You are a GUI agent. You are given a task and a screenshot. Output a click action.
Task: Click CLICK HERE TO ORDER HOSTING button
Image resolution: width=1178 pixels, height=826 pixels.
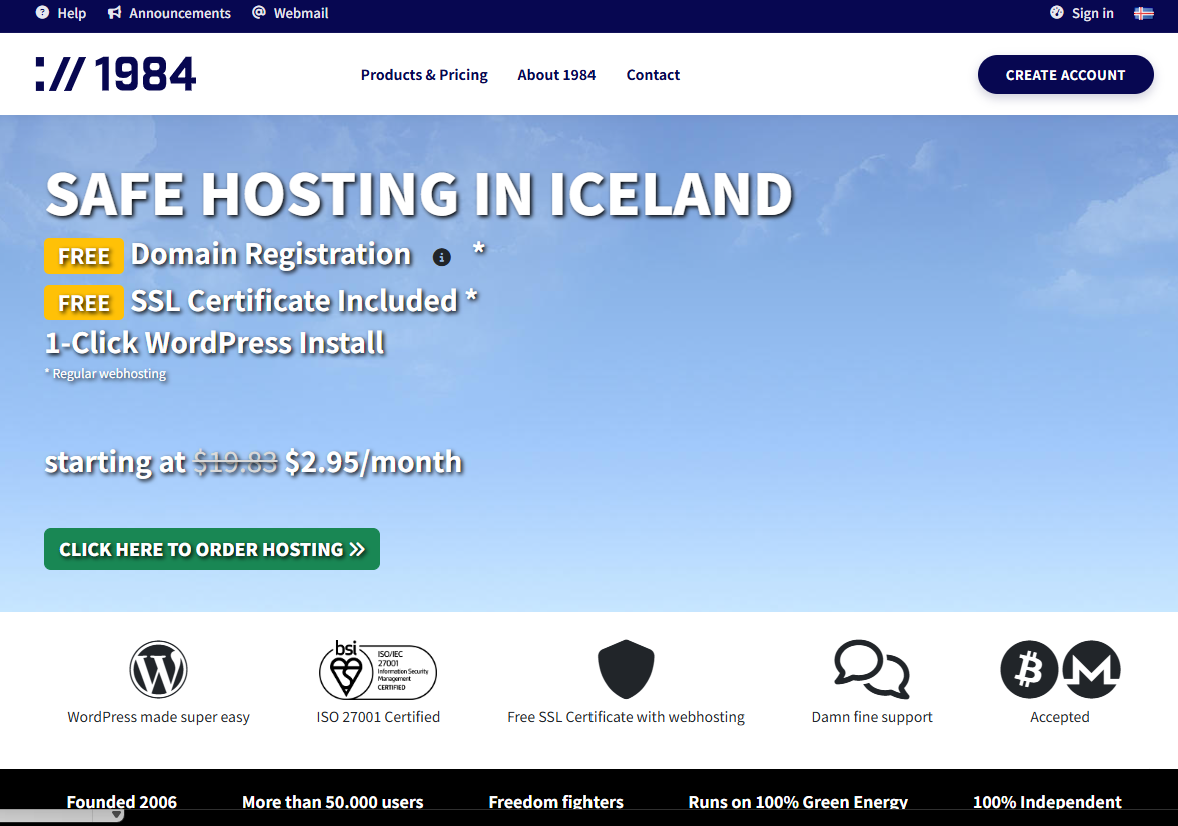tap(212, 549)
